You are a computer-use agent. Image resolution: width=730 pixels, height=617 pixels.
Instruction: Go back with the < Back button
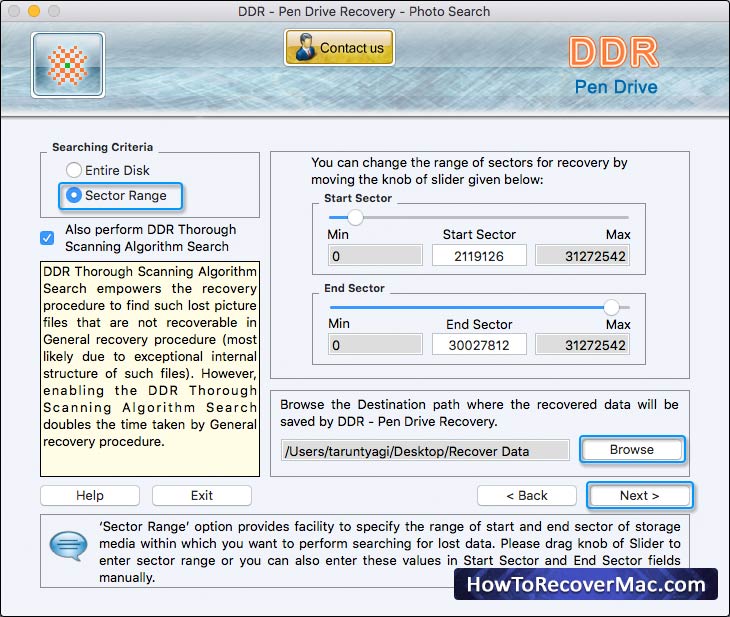[x=527, y=495]
